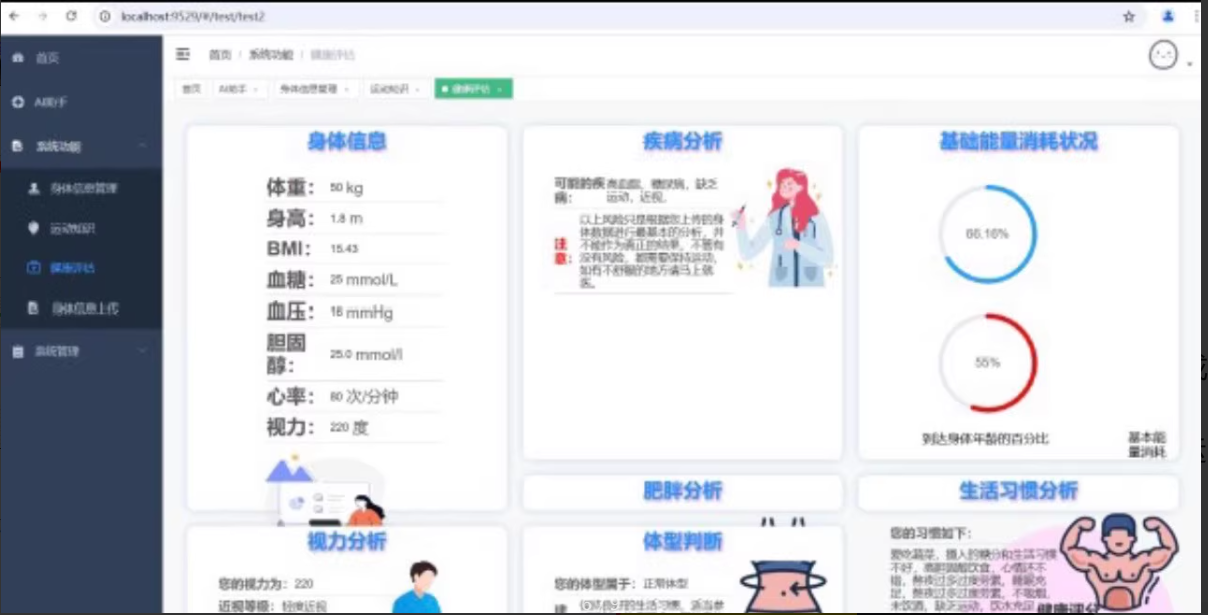The width and height of the screenshot is (1208, 615).
Task: Close the AI助手 tab with its x
Action: click(x=255, y=90)
